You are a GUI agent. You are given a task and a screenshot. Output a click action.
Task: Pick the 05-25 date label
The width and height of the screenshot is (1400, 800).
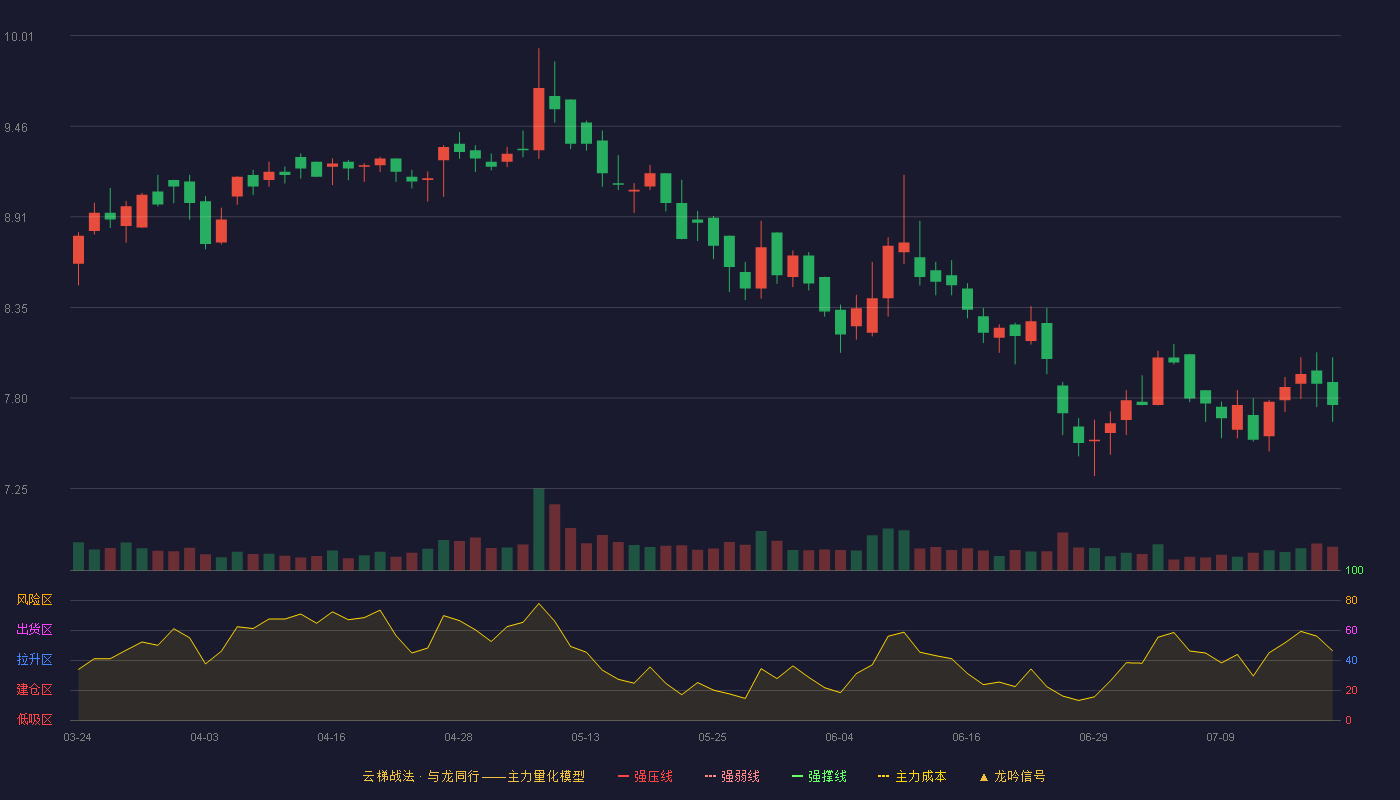712,737
